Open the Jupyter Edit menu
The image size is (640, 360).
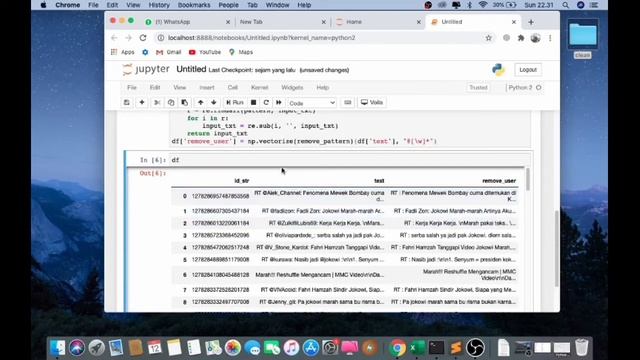pos(155,87)
